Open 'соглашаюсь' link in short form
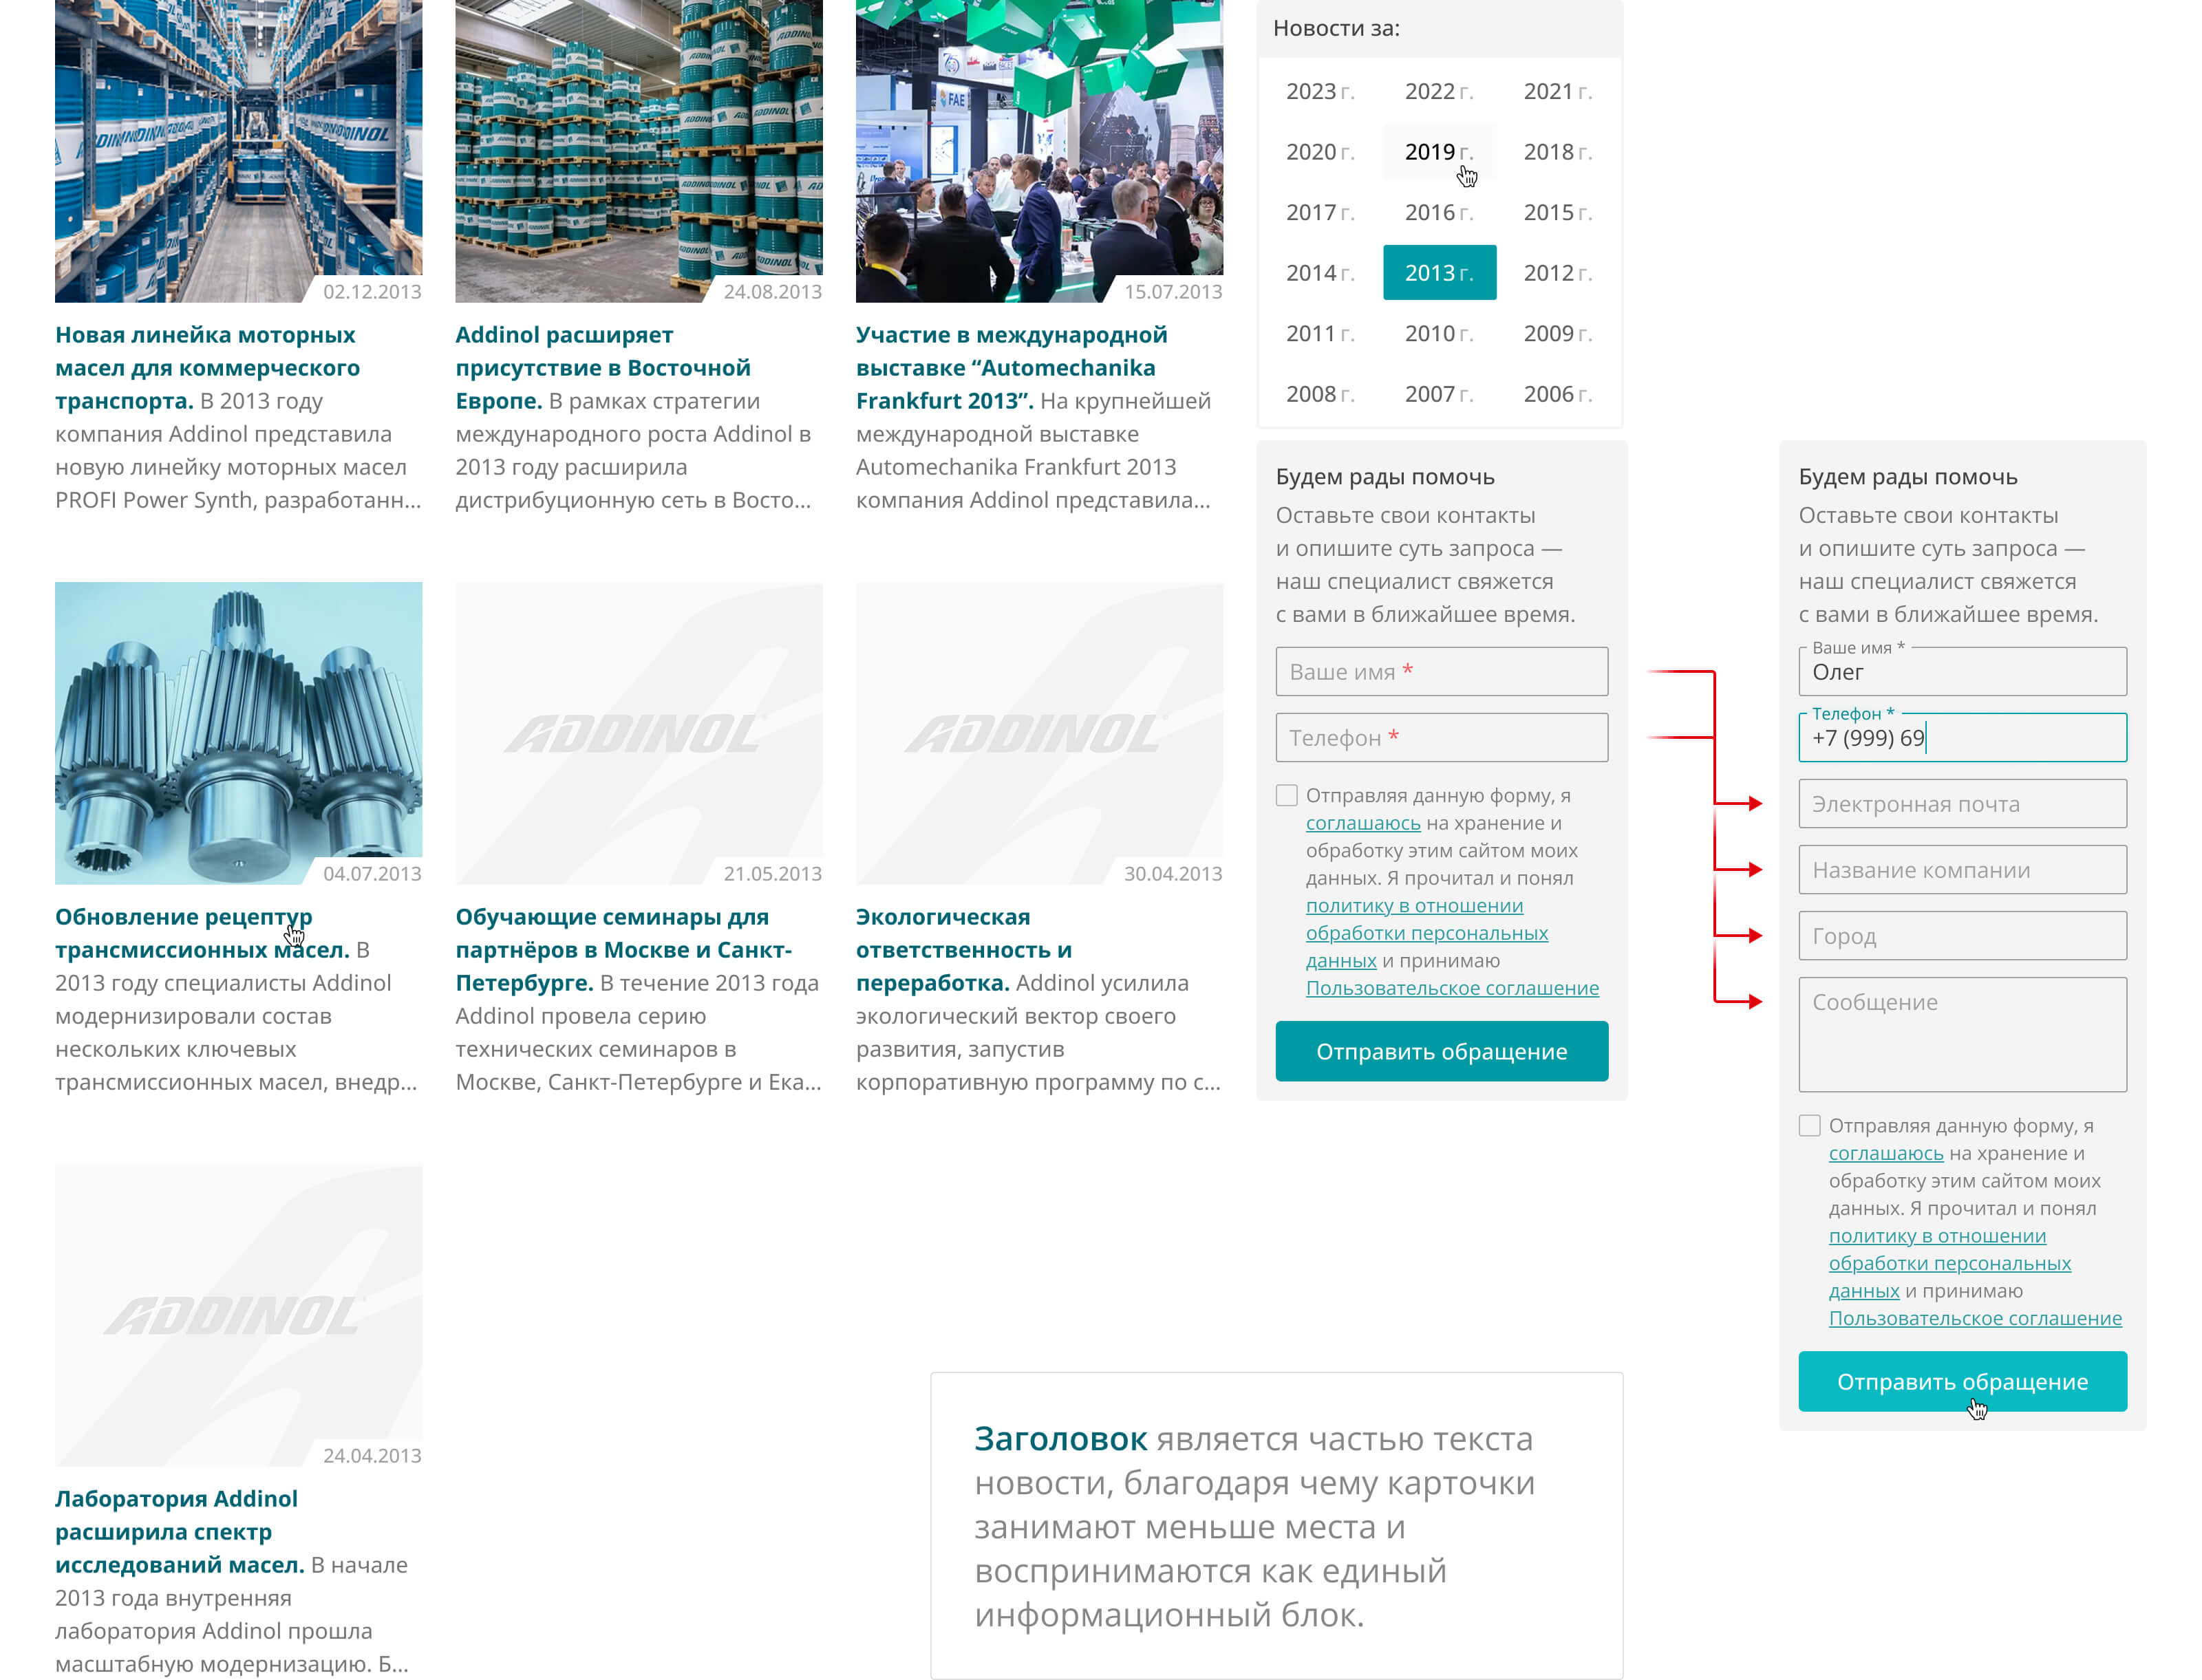The height and width of the screenshot is (1680, 2202). pyautogui.click(x=1363, y=823)
